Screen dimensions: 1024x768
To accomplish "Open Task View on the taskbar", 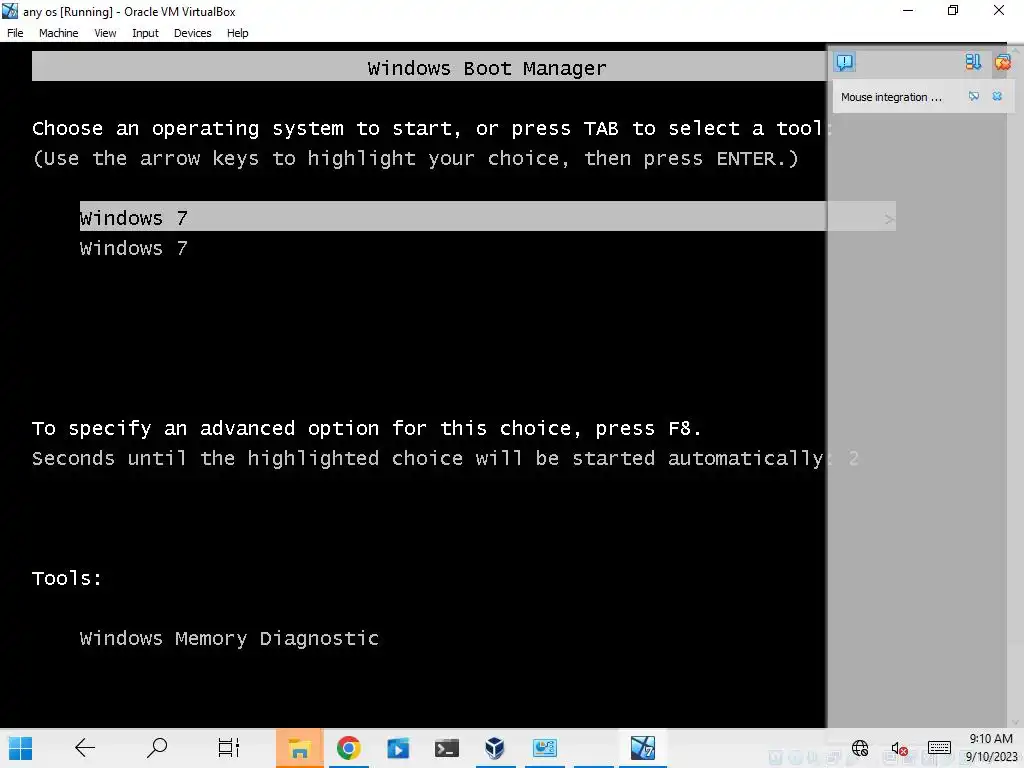I will [229, 748].
